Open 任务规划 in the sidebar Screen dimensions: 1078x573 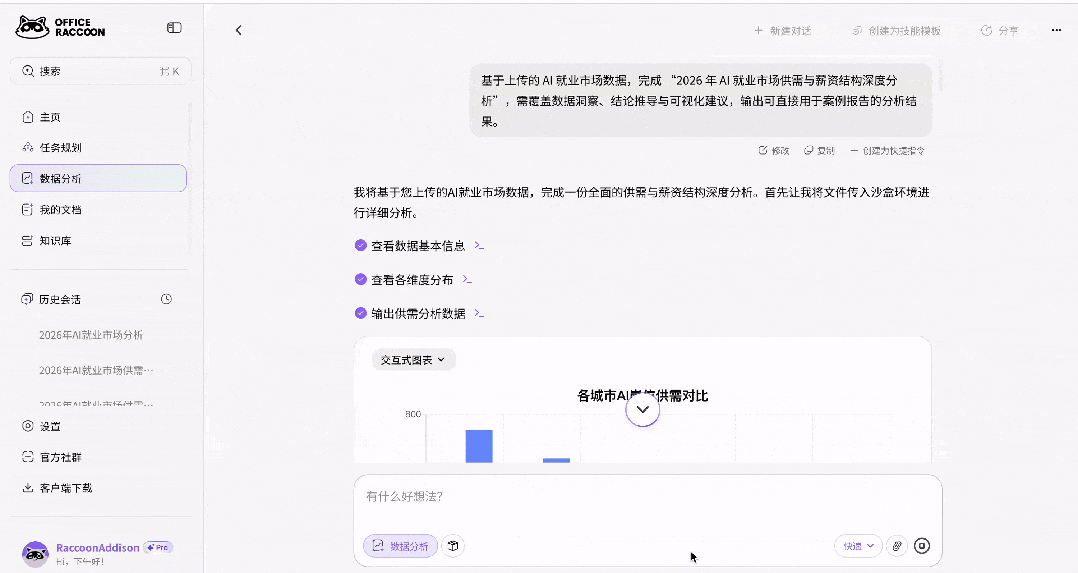pos(98,147)
